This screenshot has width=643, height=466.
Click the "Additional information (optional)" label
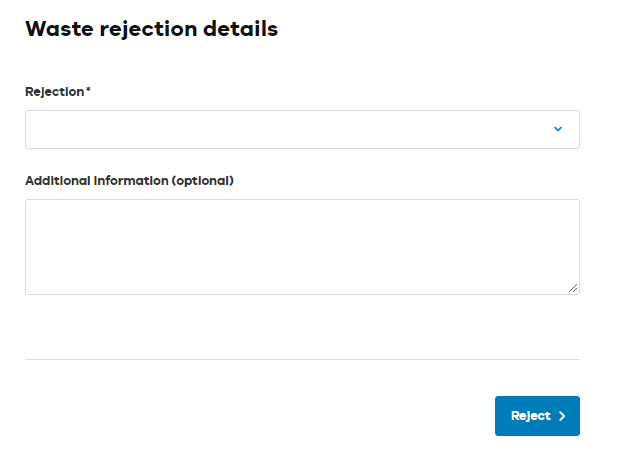point(129,181)
